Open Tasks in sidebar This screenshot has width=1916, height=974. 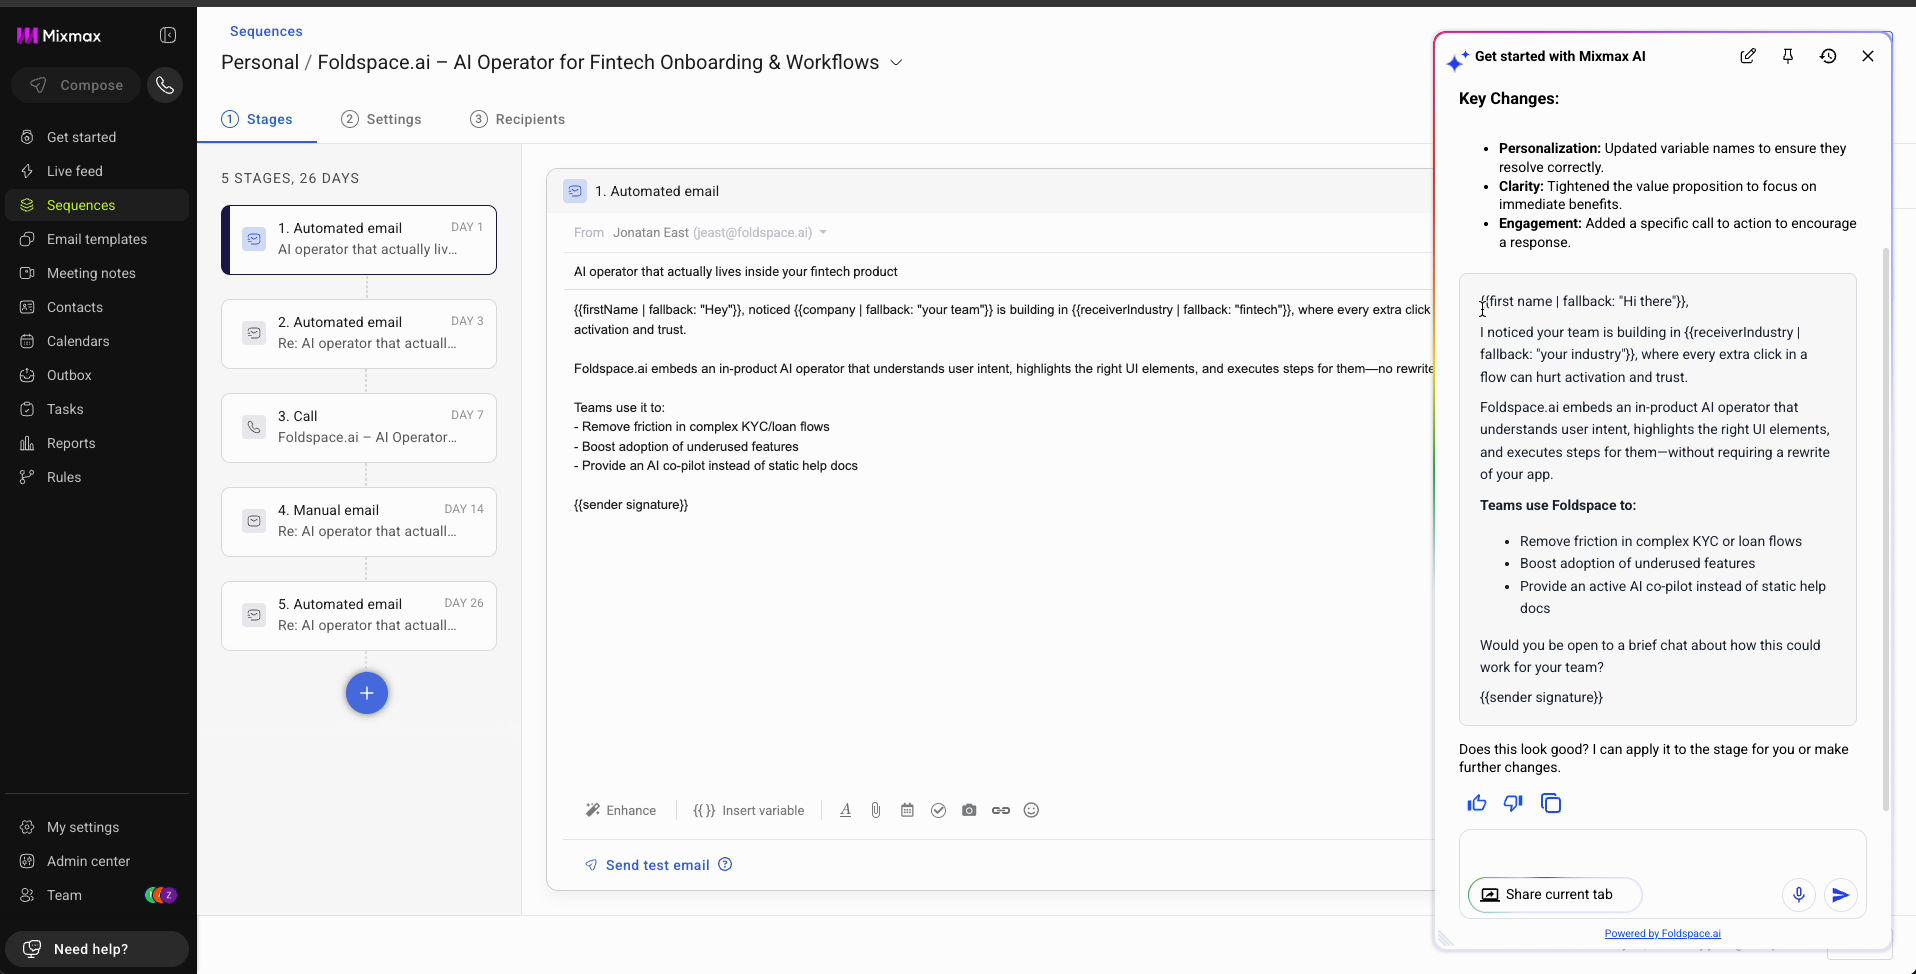pos(96,409)
